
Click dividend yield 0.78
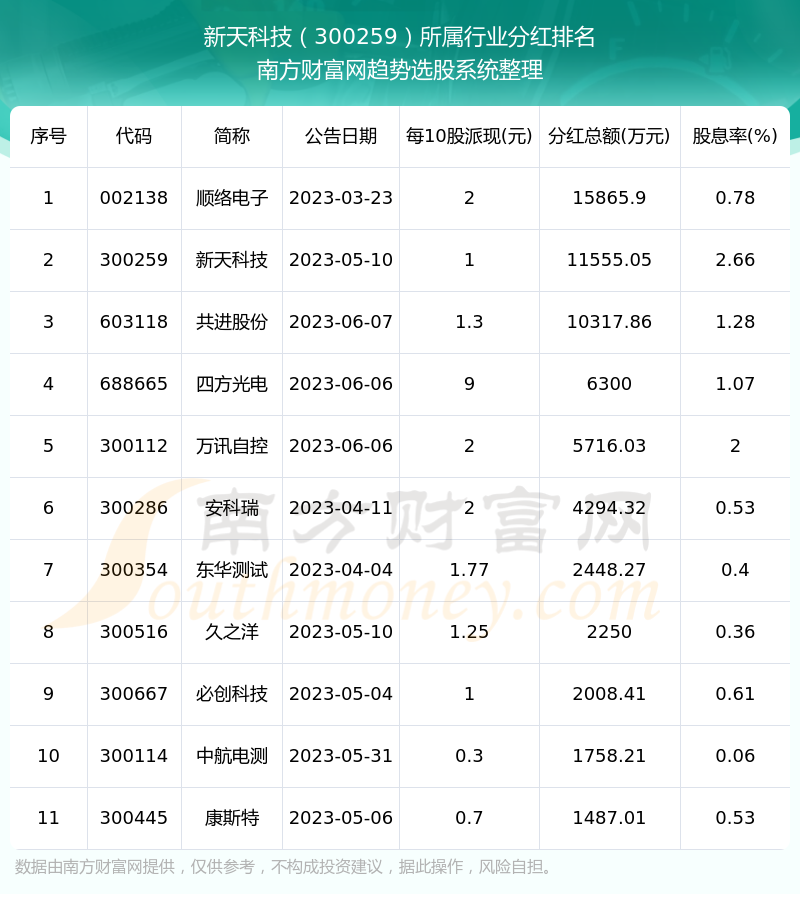coord(735,198)
